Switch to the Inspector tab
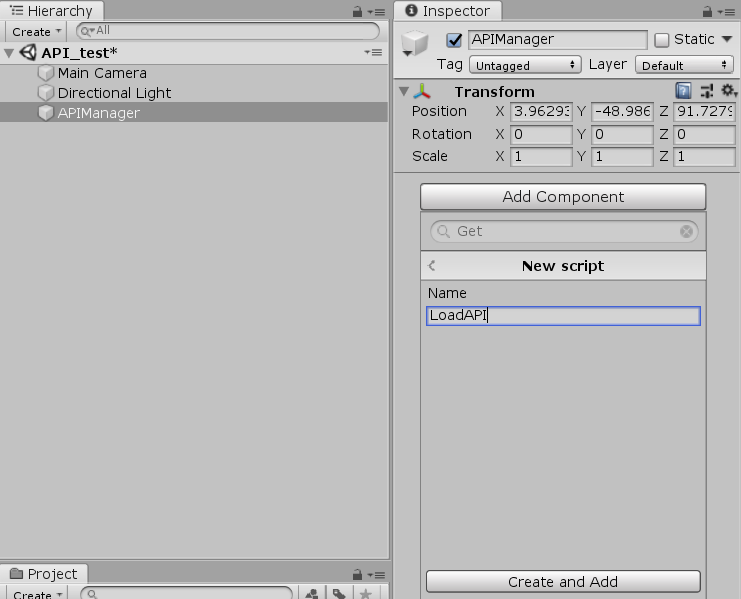This screenshot has height=599, width=741. coord(448,11)
